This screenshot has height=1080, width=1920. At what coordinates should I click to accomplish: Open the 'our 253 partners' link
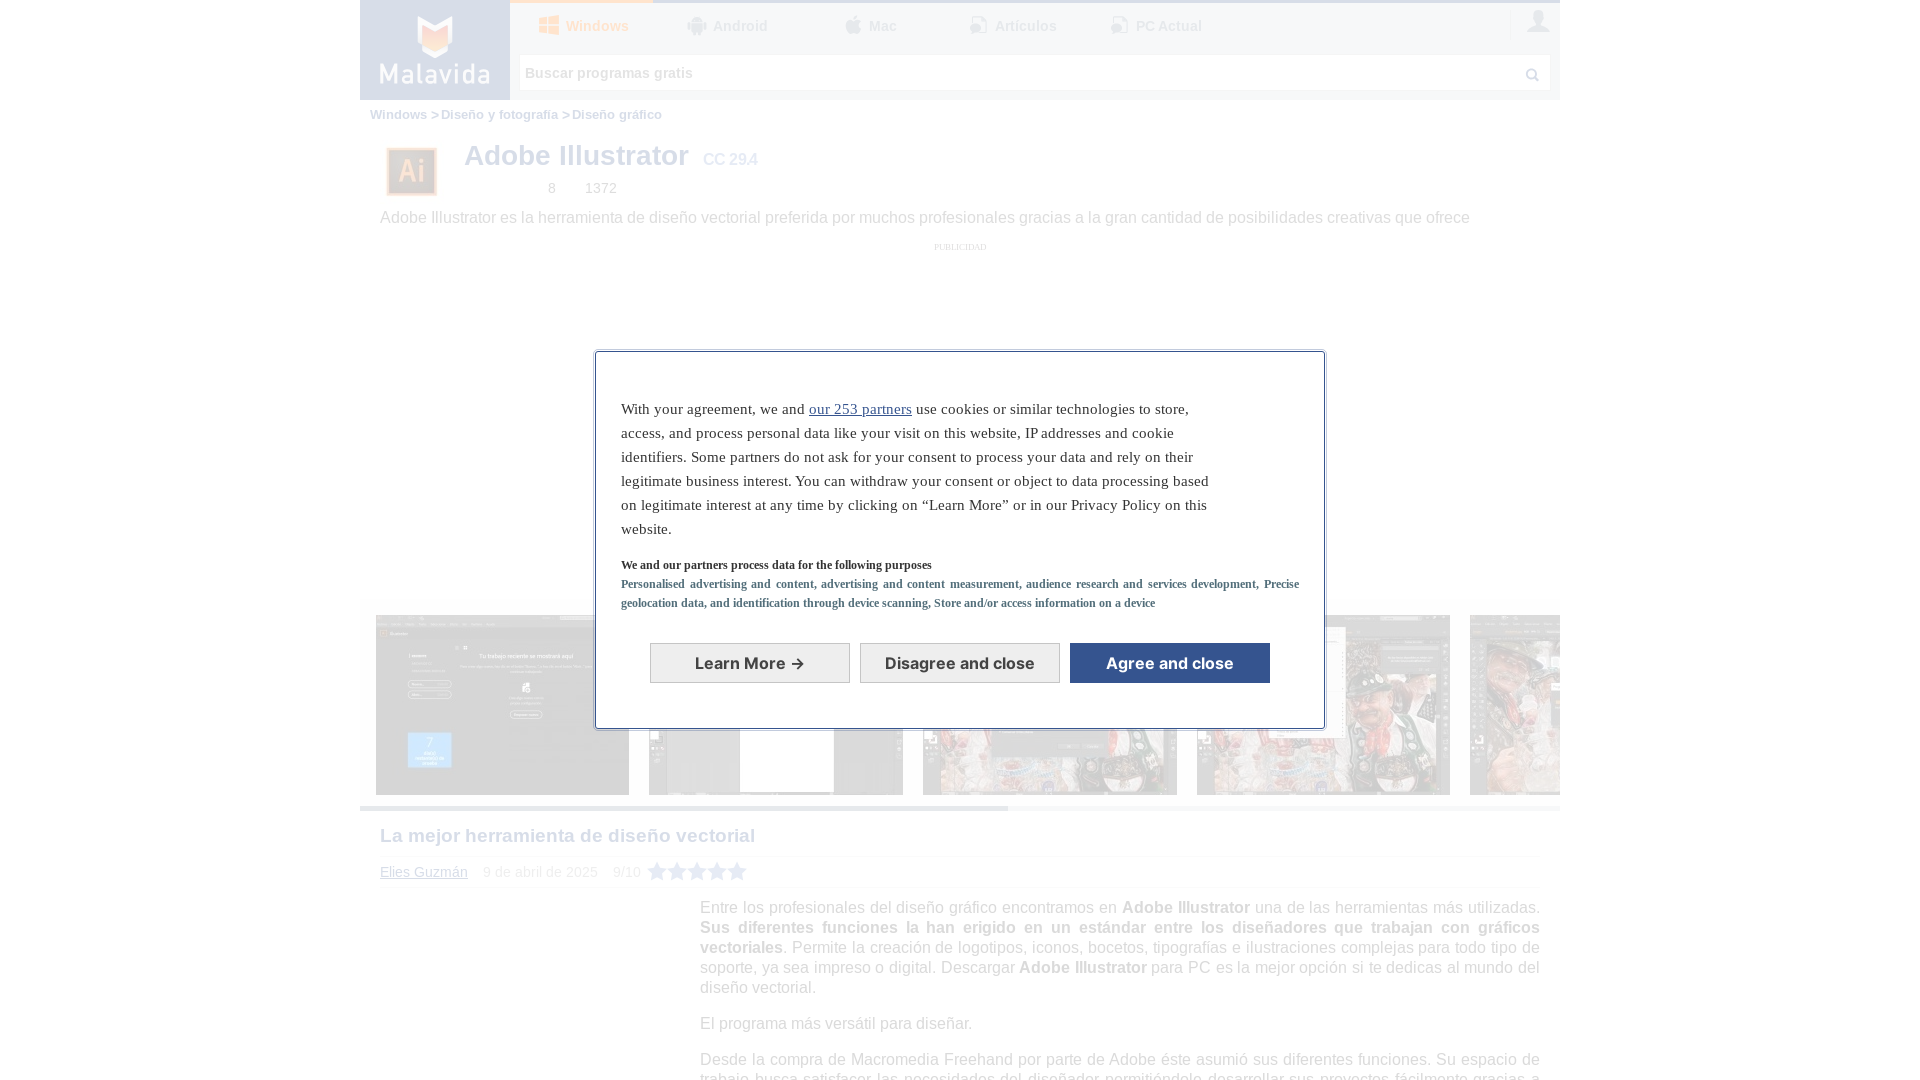coord(860,409)
